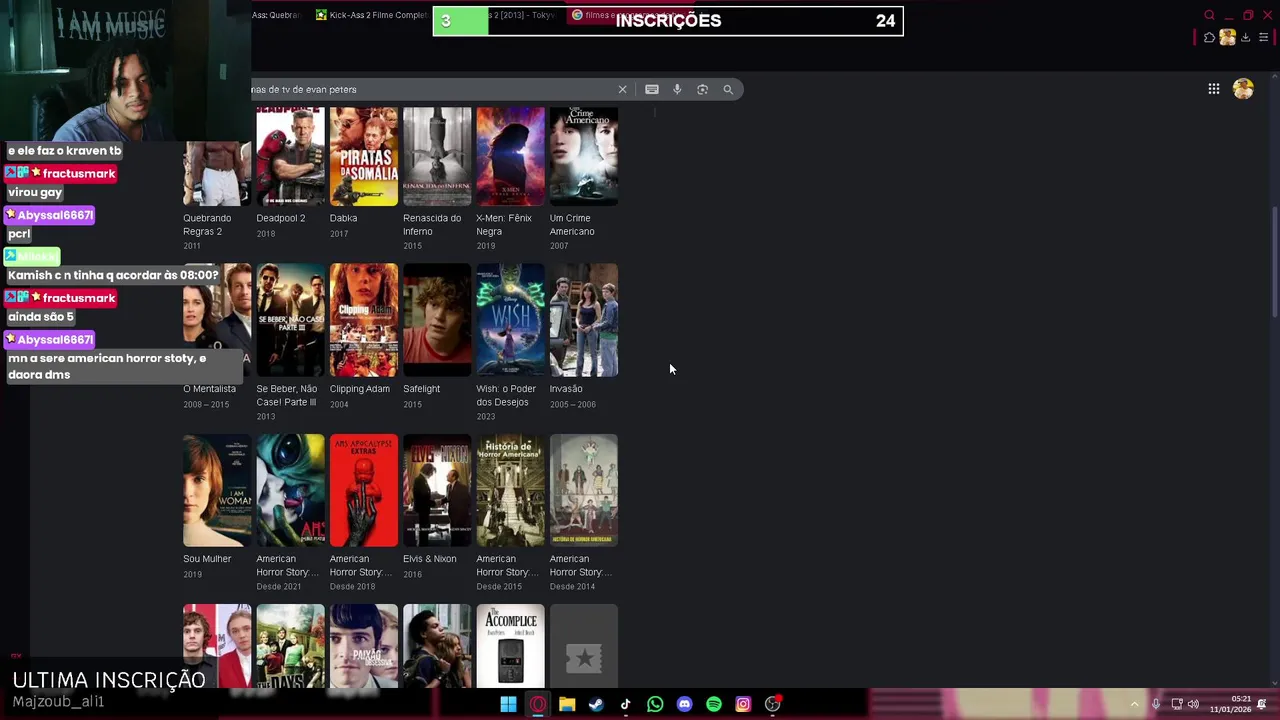Open the volume tray icon
Image resolution: width=1280 pixels, height=720 pixels.
(1193, 704)
